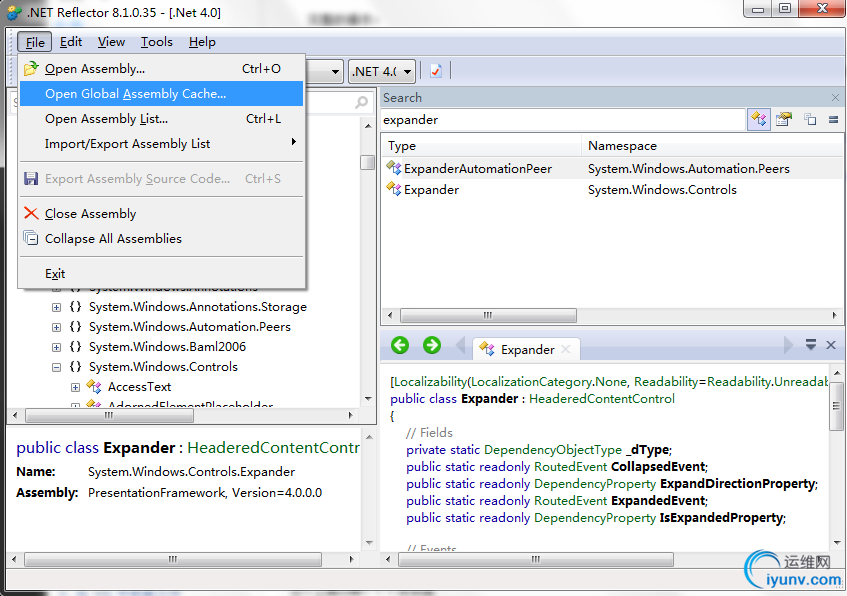847x596 pixels.
Task: Click the green forward navigation arrow
Action: tap(432, 345)
